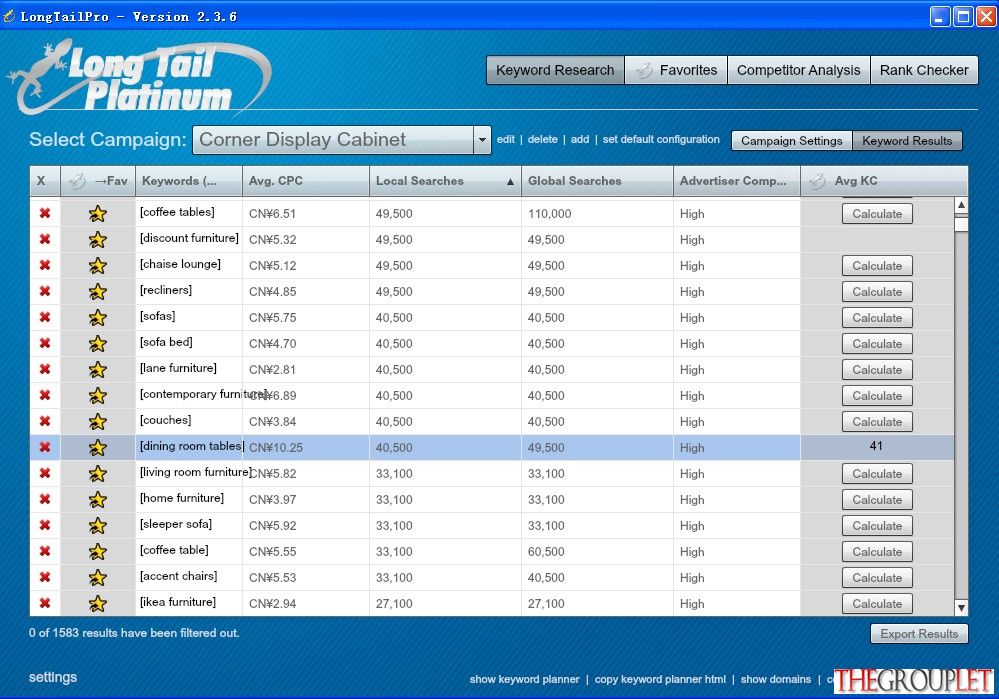This screenshot has height=699, width=999.
Task: Sort by Avg KC column header
Action: pos(884,181)
